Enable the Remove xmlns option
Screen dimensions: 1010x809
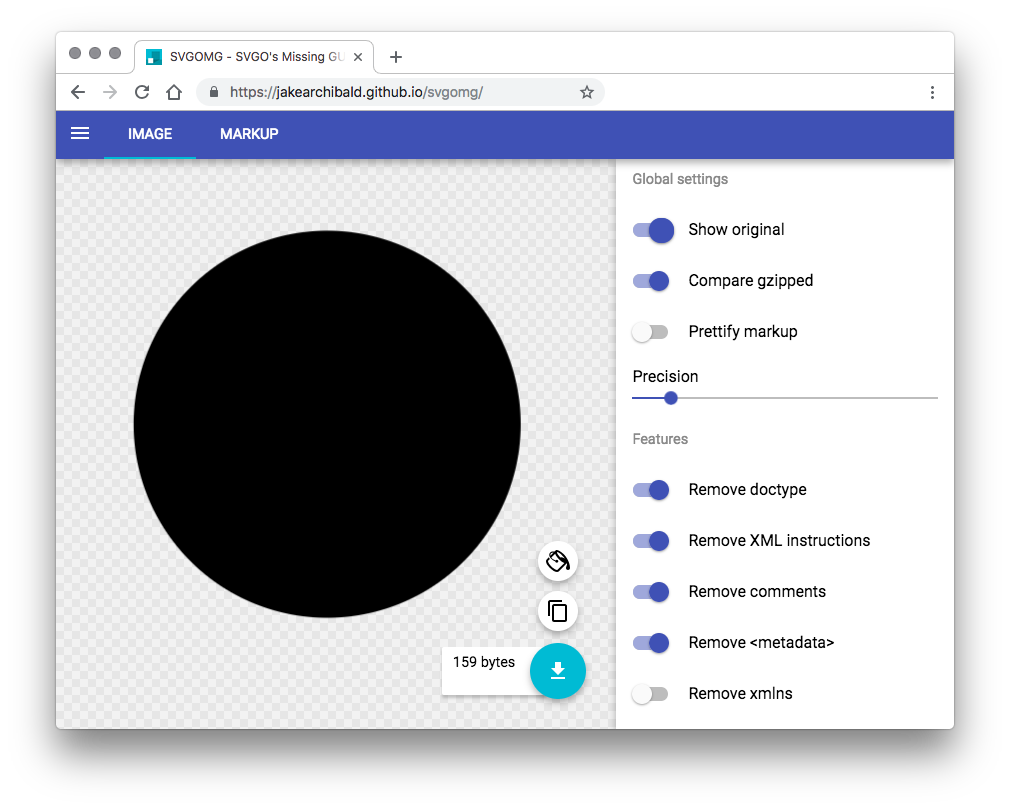click(651, 693)
